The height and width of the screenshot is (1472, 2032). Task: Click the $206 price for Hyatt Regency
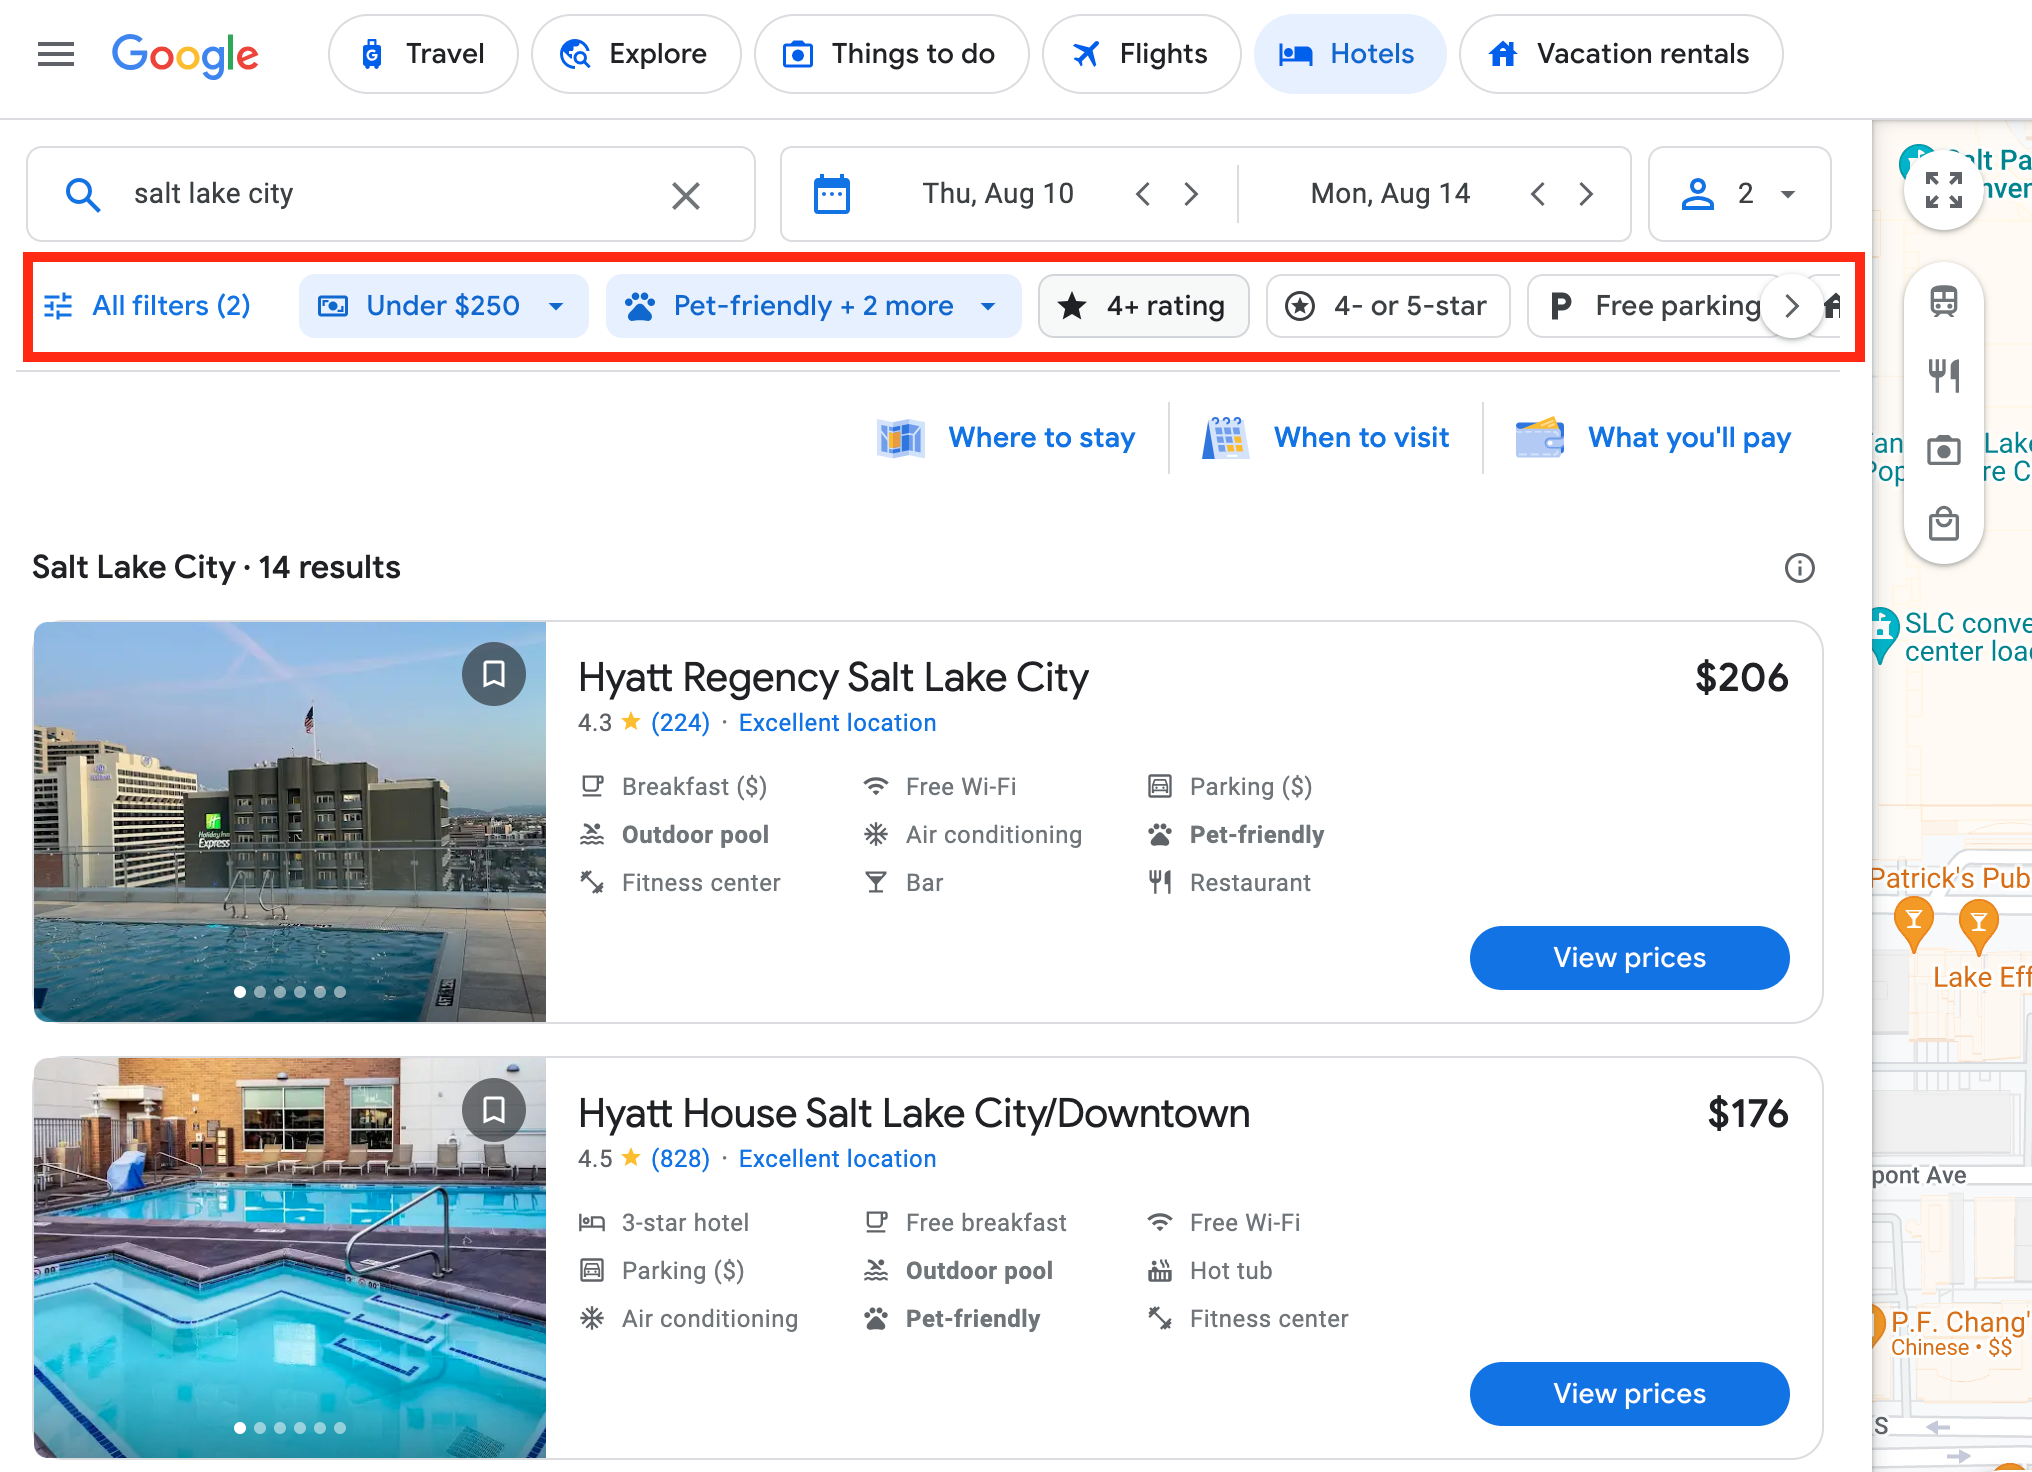point(1741,678)
